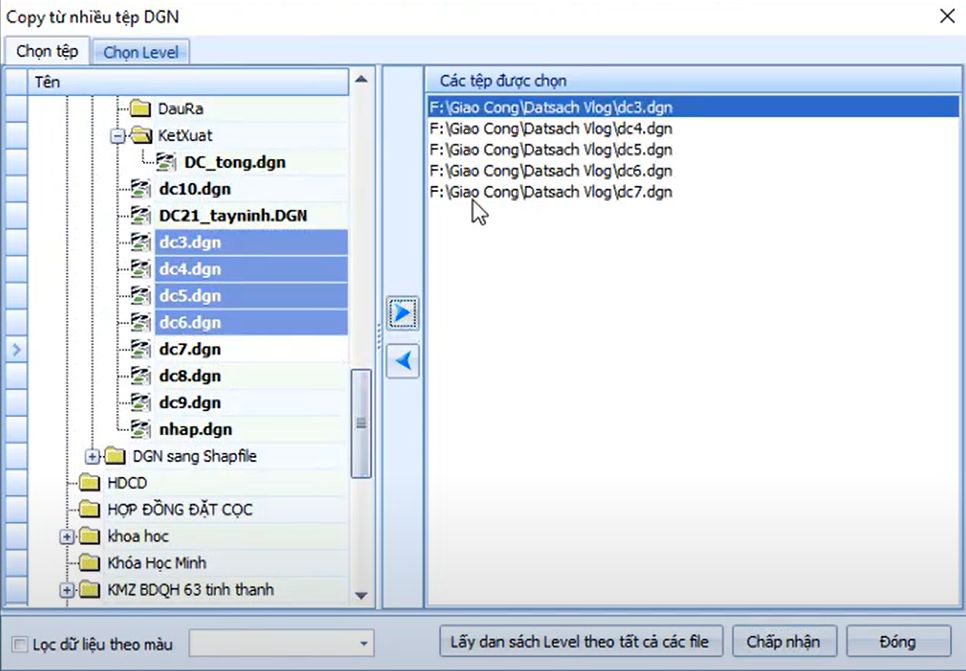Click Lấy dan sách Level theo tất cả các file
The height and width of the screenshot is (671, 966).
(x=583, y=641)
